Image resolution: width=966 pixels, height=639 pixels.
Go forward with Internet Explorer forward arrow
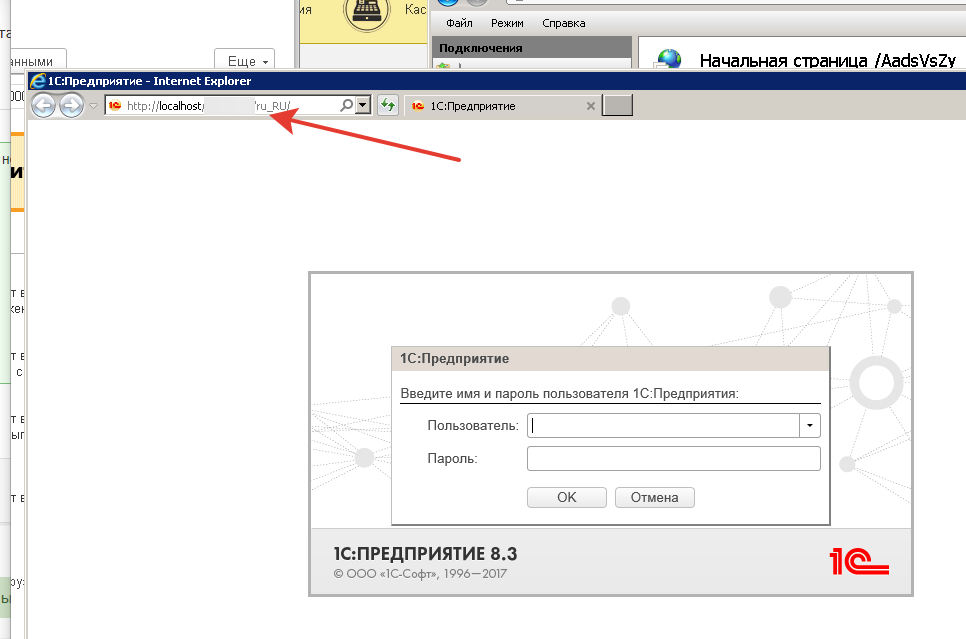pyautogui.click(x=71, y=106)
